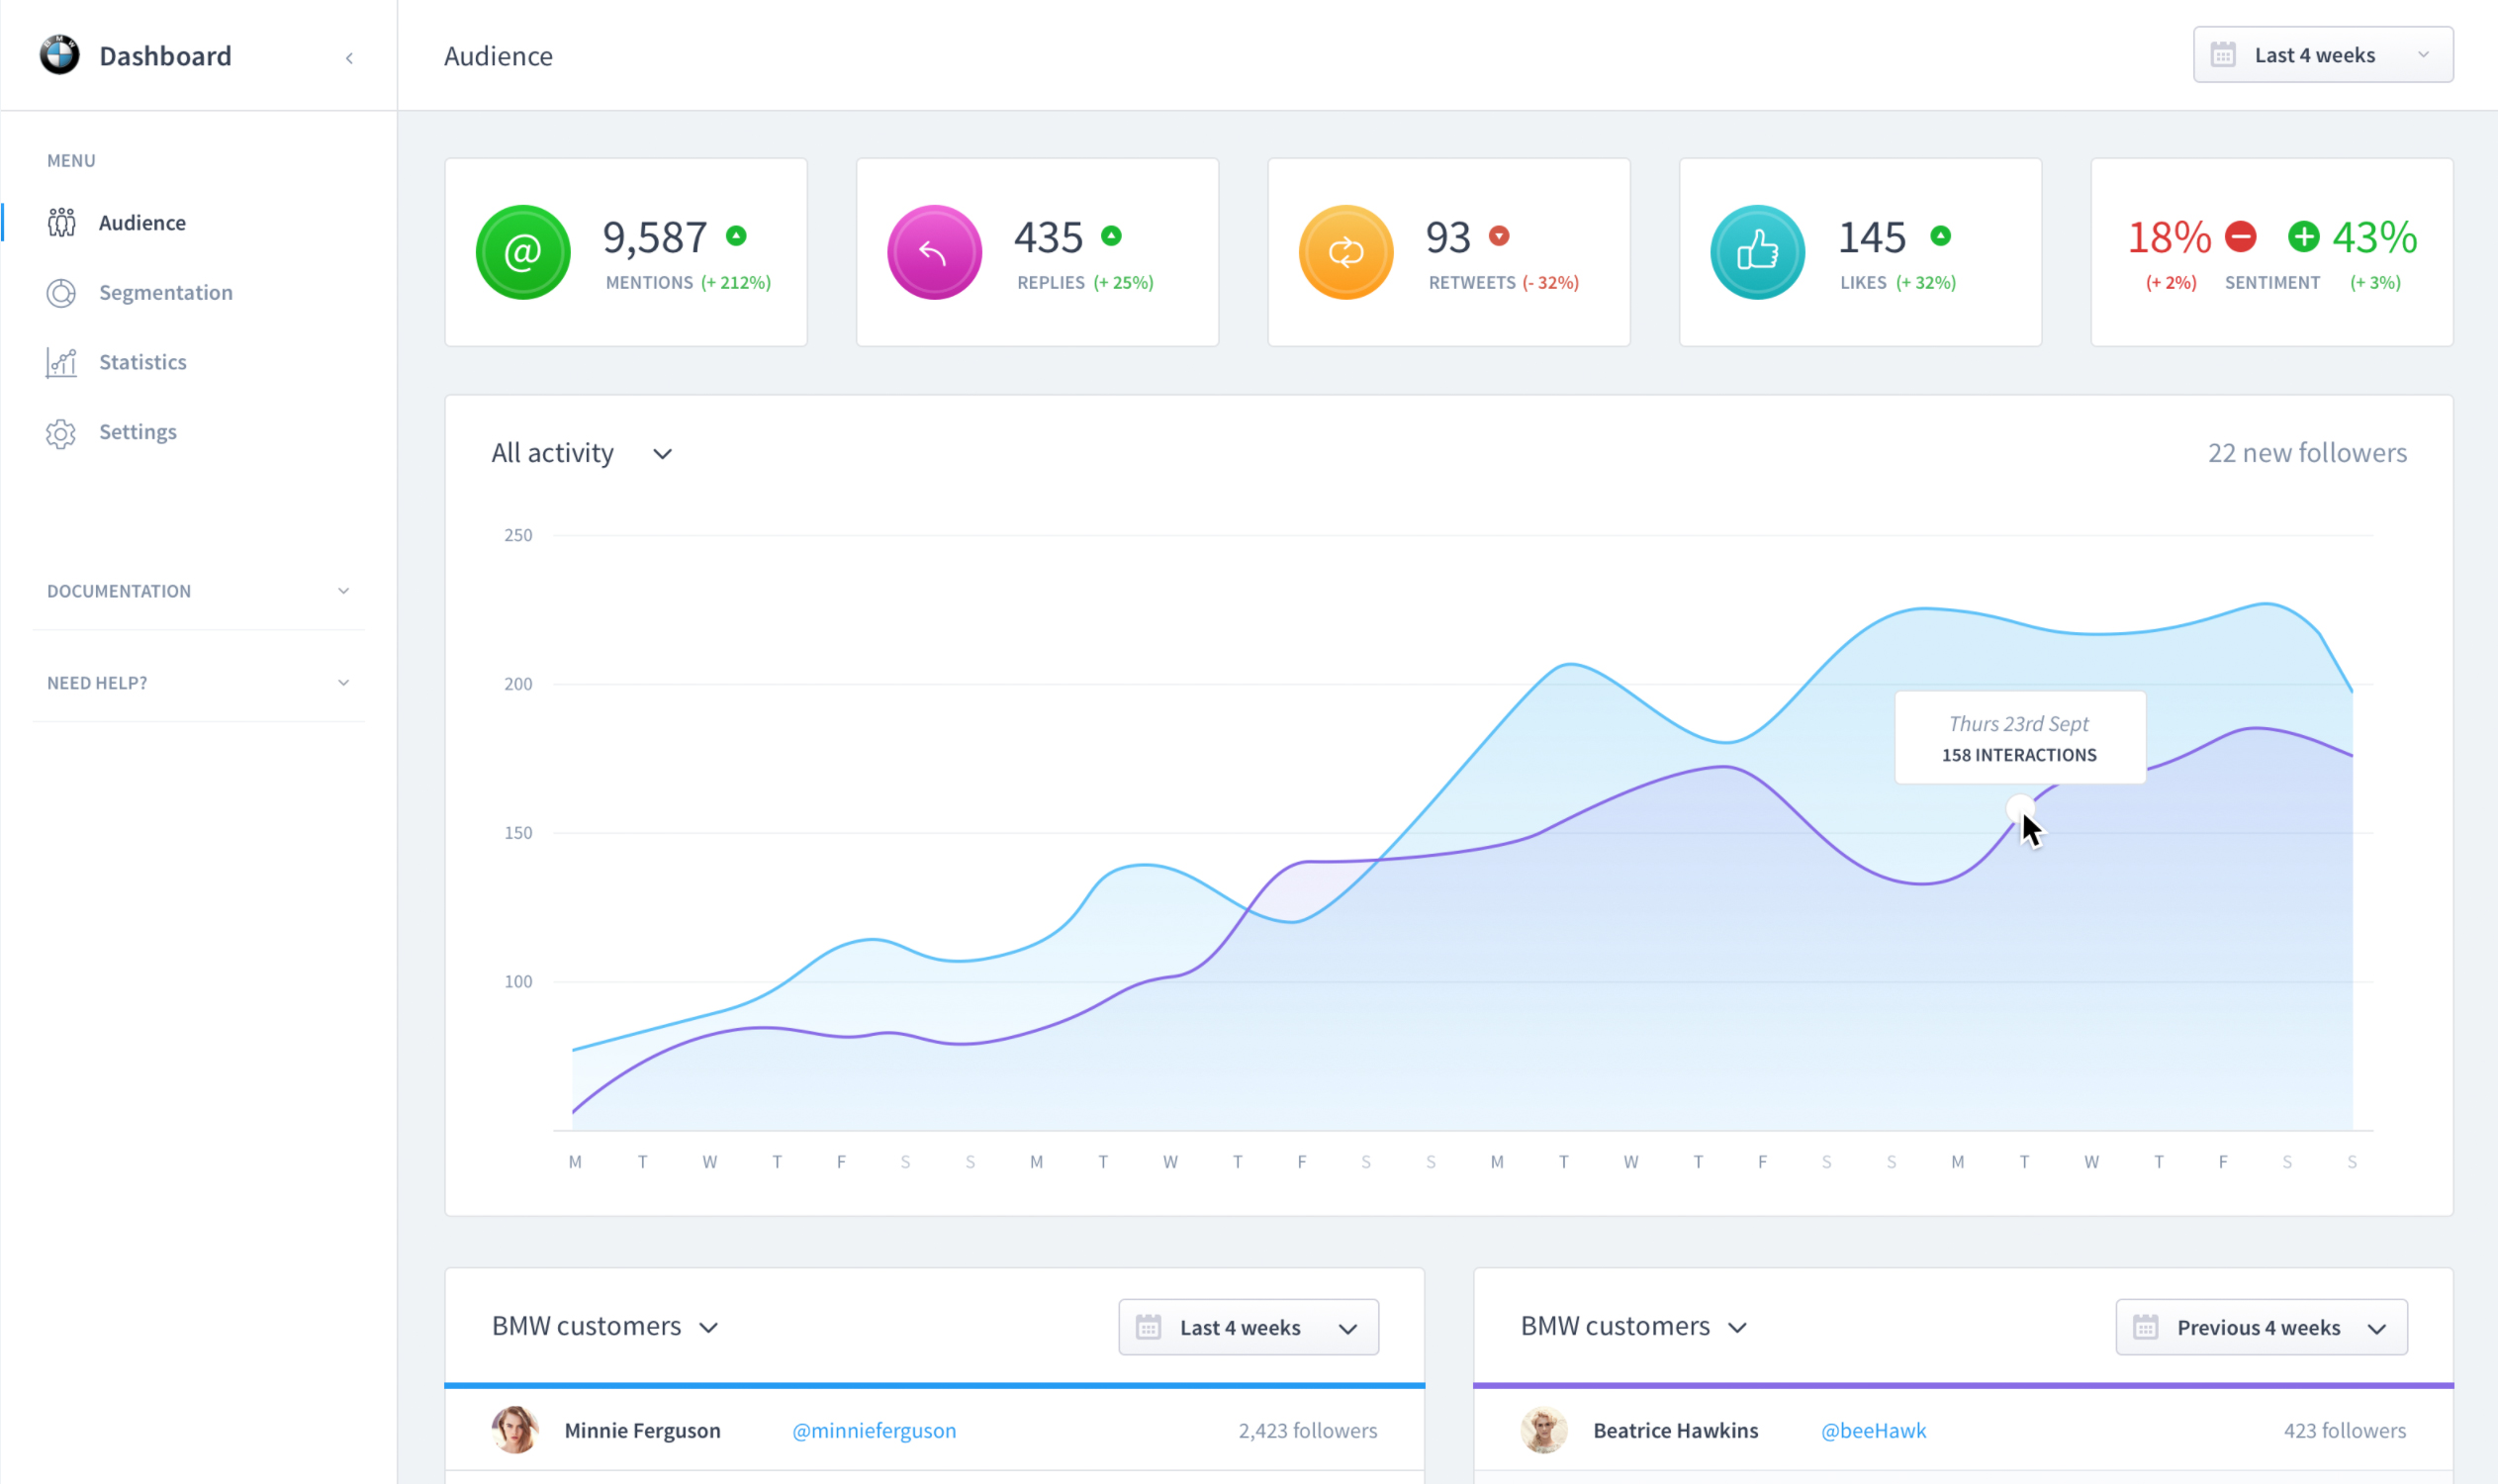Click the green positive sentiment plus icon

pos(2303,237)
